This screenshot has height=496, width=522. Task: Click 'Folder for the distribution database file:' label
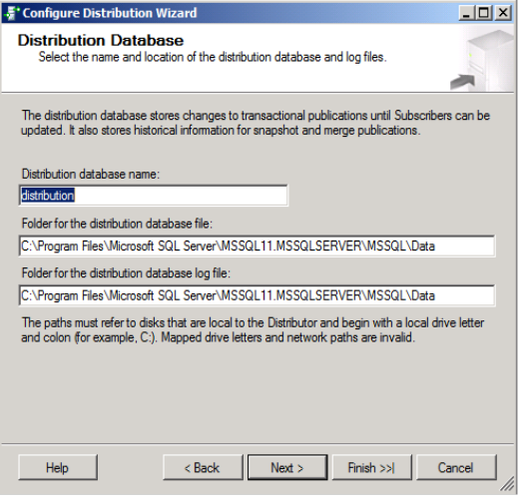tap(117, 223)
